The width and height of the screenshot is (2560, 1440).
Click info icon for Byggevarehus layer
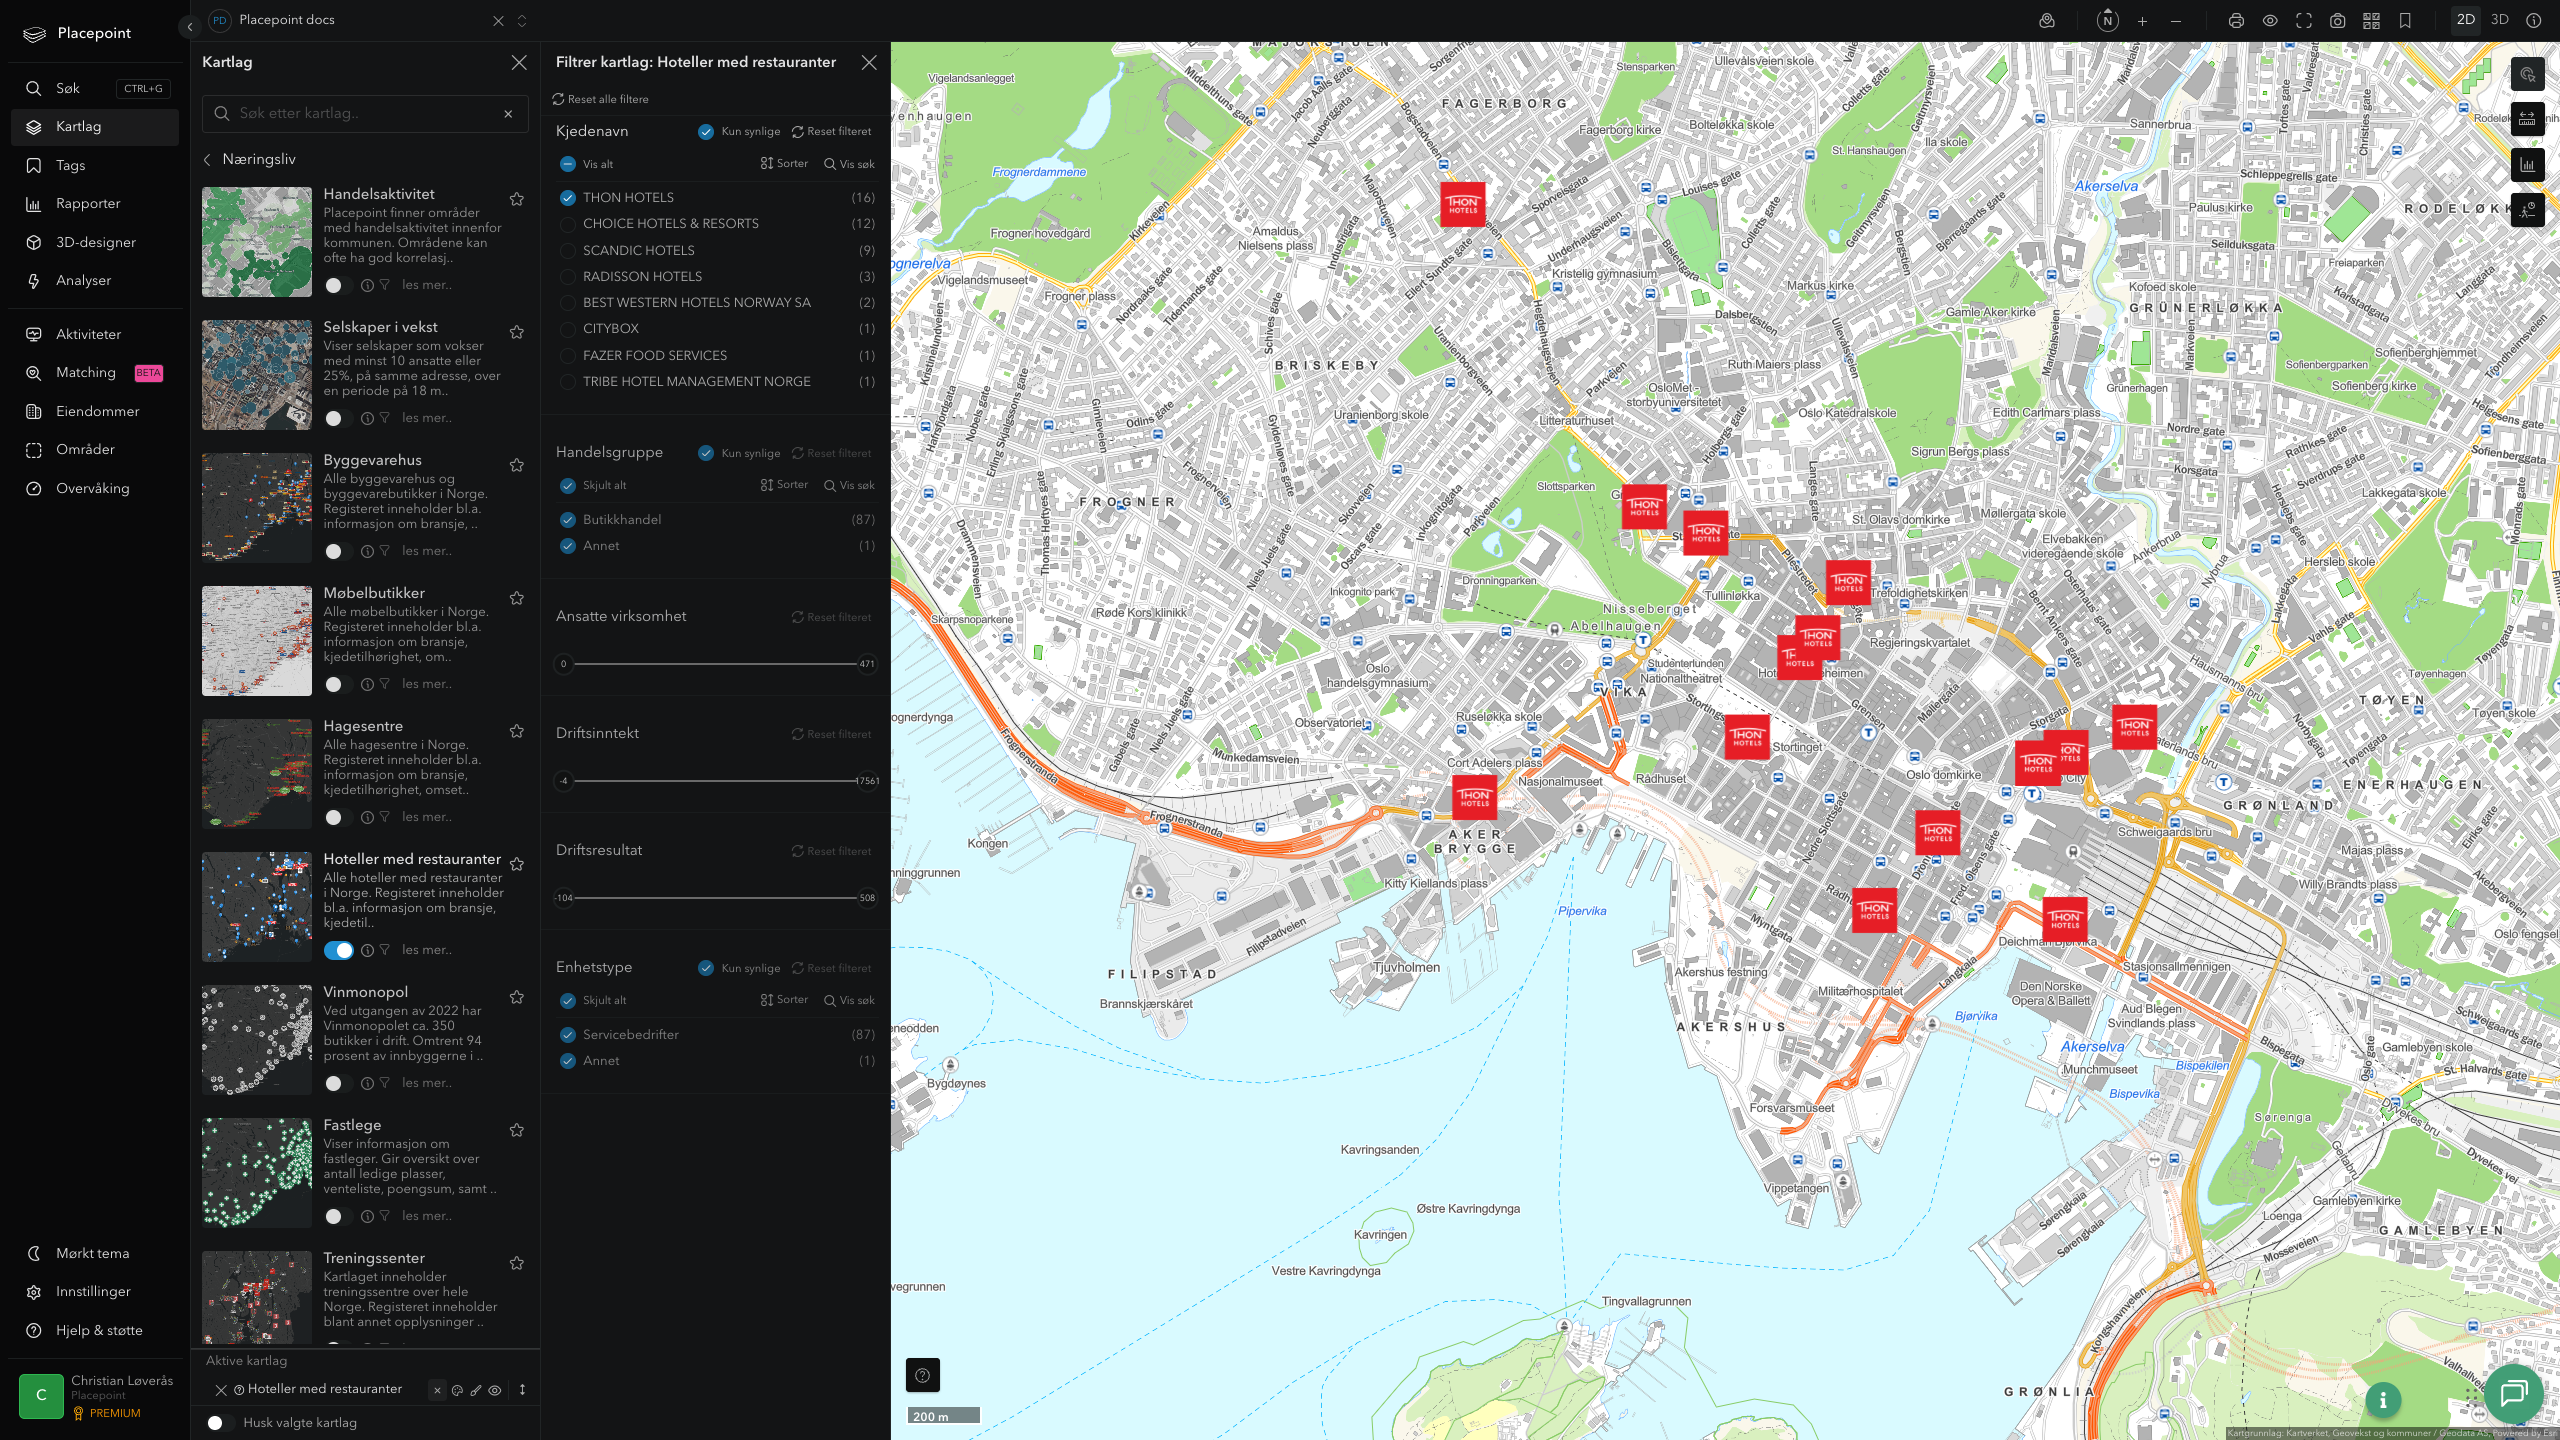pyautogui.click(x=367, y=551)
